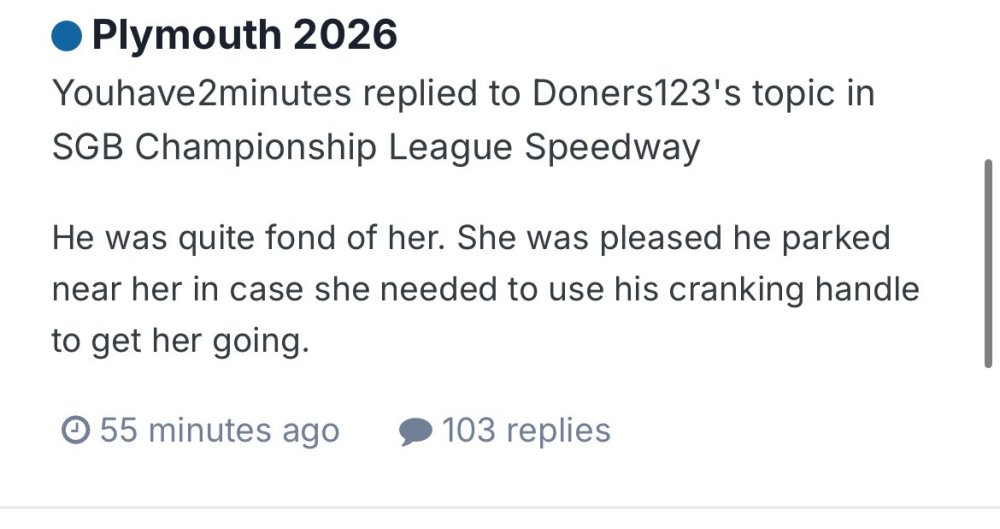The image size is (1000, 529).
Task: Click the vertical scrollbar thumb
Action: tap(988, 263)
